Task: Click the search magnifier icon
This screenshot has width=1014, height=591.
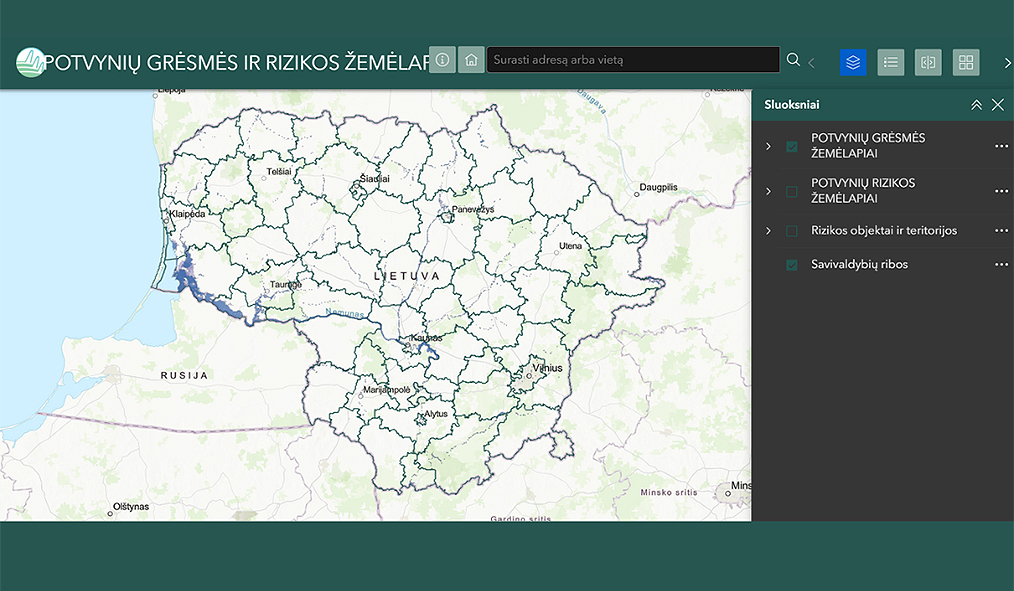Action: click(x=793, y=60)
